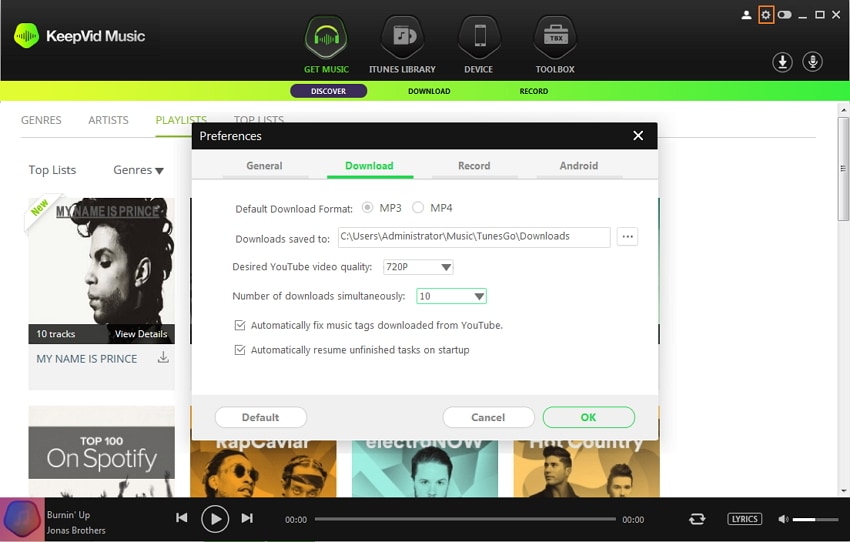Image resolution: width=850 pixels, height=542 pixels.
Task: Click View Details on Prince playlist
Action: tap(141, 334)
